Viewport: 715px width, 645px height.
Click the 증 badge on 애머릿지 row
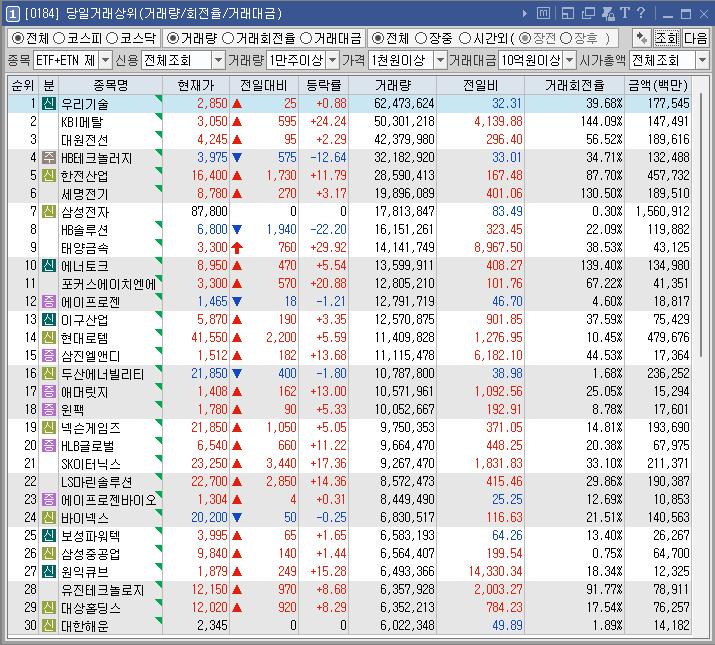49,391
